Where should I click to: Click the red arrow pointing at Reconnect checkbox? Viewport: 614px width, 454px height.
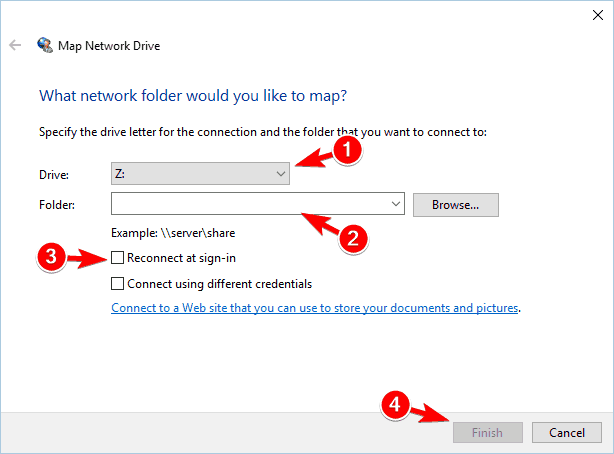pos(87,259)
